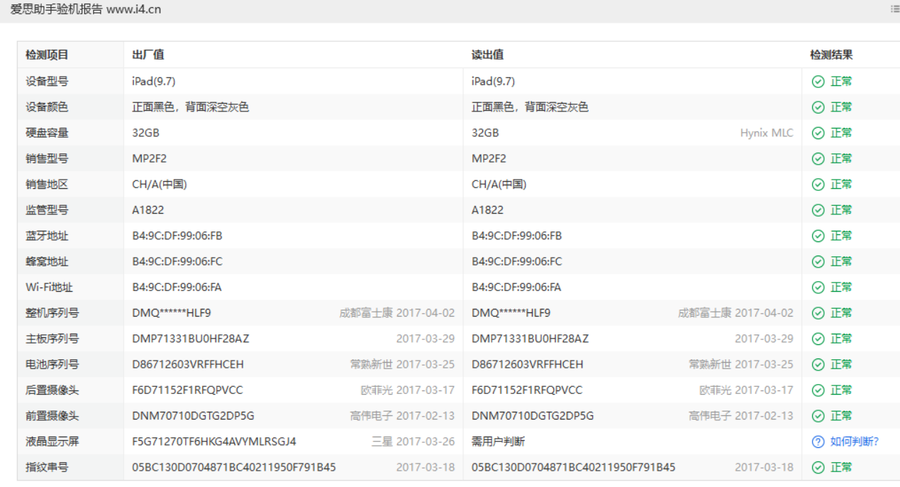Click the 出厂值 column header
Screen dimensions: 900x487
click(x=148, y=55)
